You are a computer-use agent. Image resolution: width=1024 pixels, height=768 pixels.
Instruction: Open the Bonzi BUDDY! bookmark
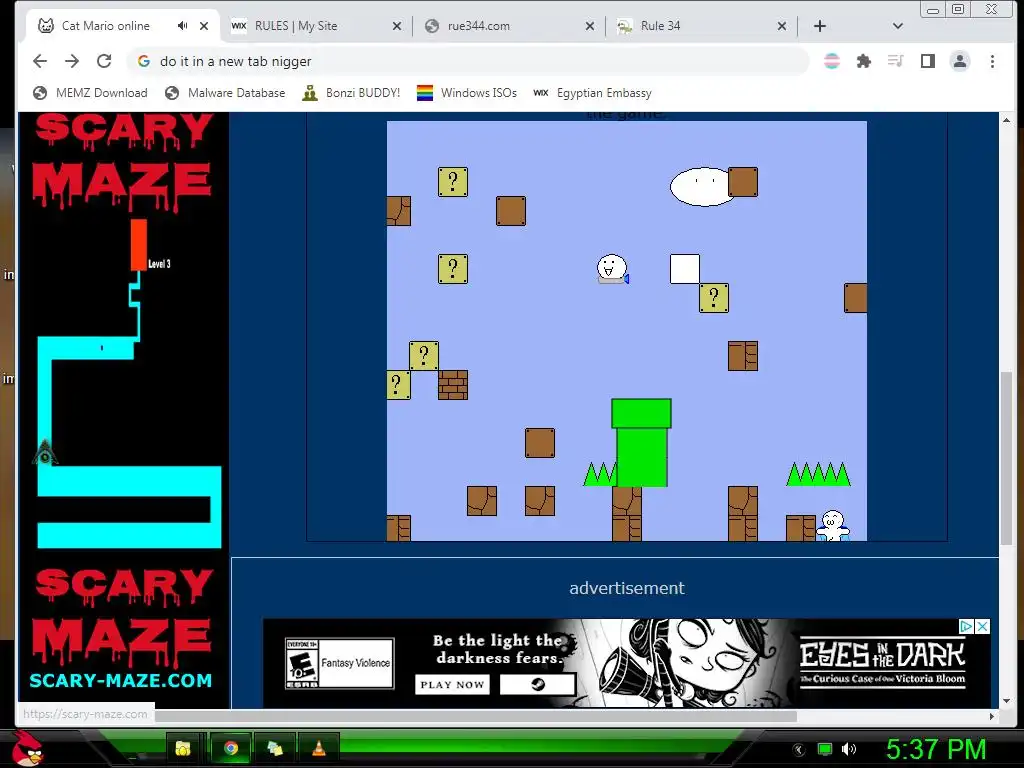click(351, 93)
